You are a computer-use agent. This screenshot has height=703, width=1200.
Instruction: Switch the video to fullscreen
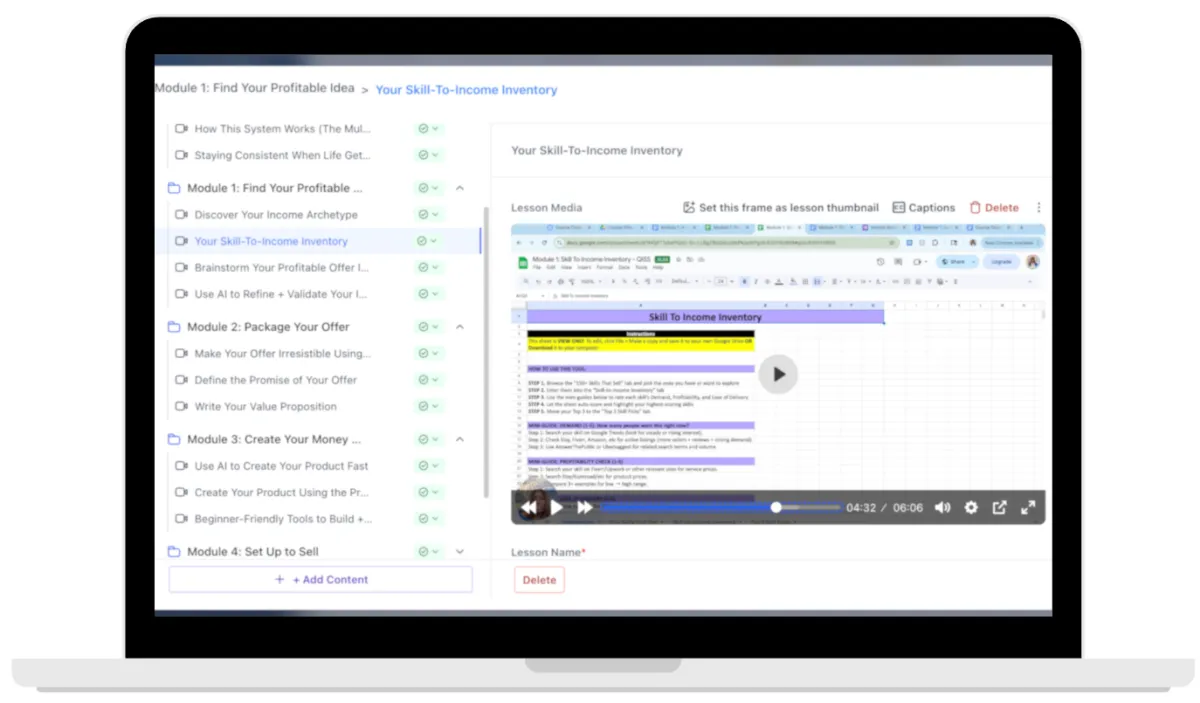[1028, 508]
